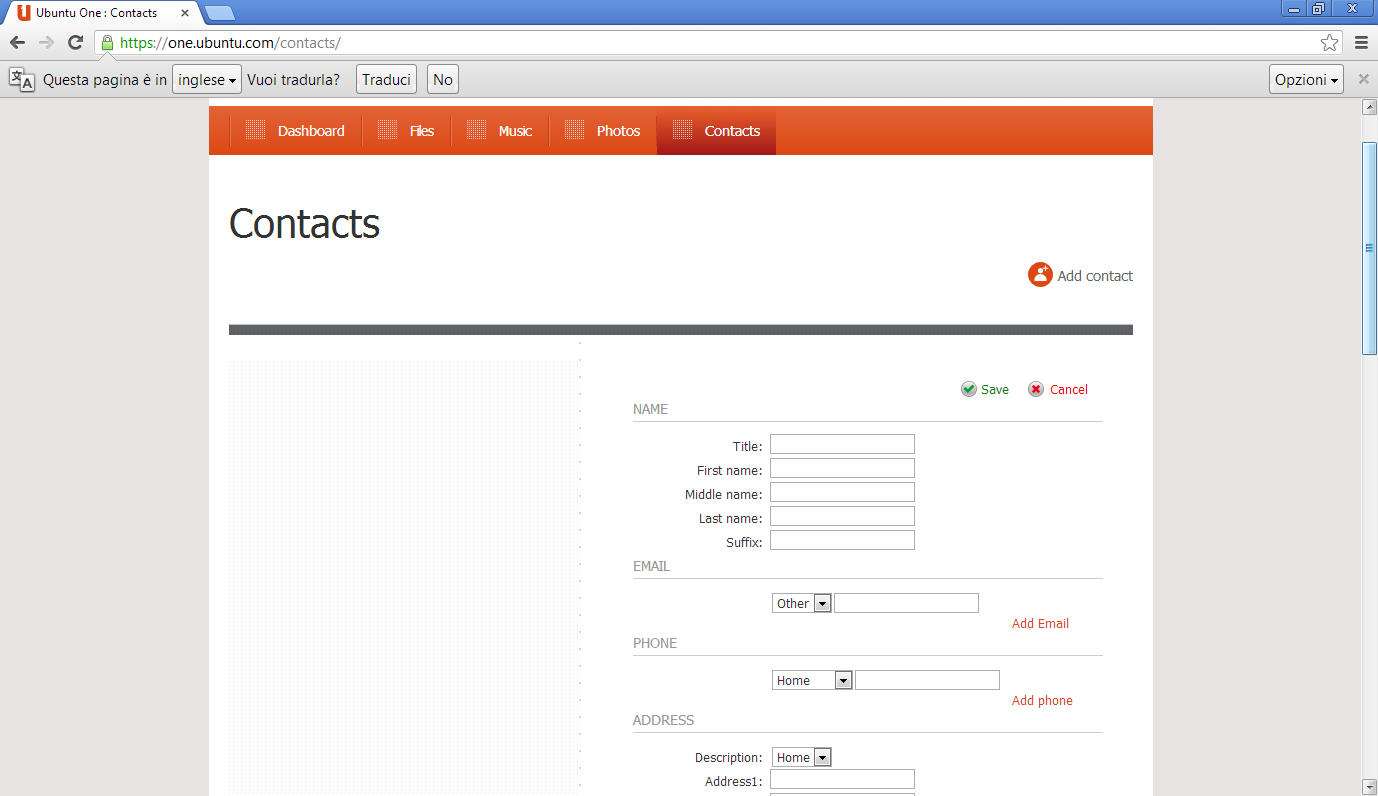Screen dimensions: 1378x796
Task: Focus the Title input field
Action: (x=842, y=444)
